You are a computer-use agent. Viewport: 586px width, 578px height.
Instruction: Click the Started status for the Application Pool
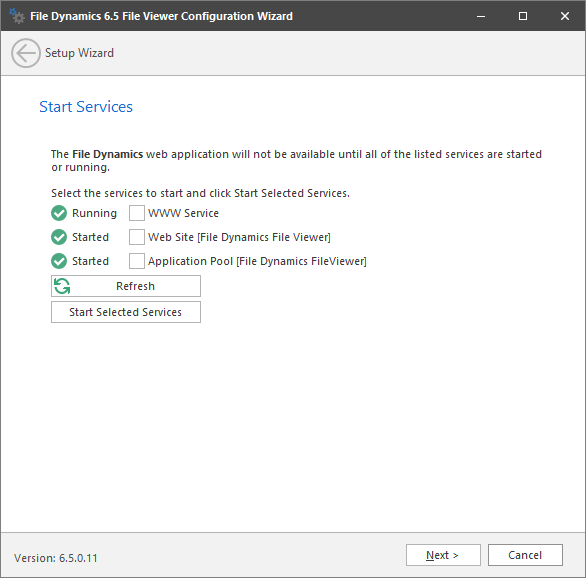click(x=90, y=261)
